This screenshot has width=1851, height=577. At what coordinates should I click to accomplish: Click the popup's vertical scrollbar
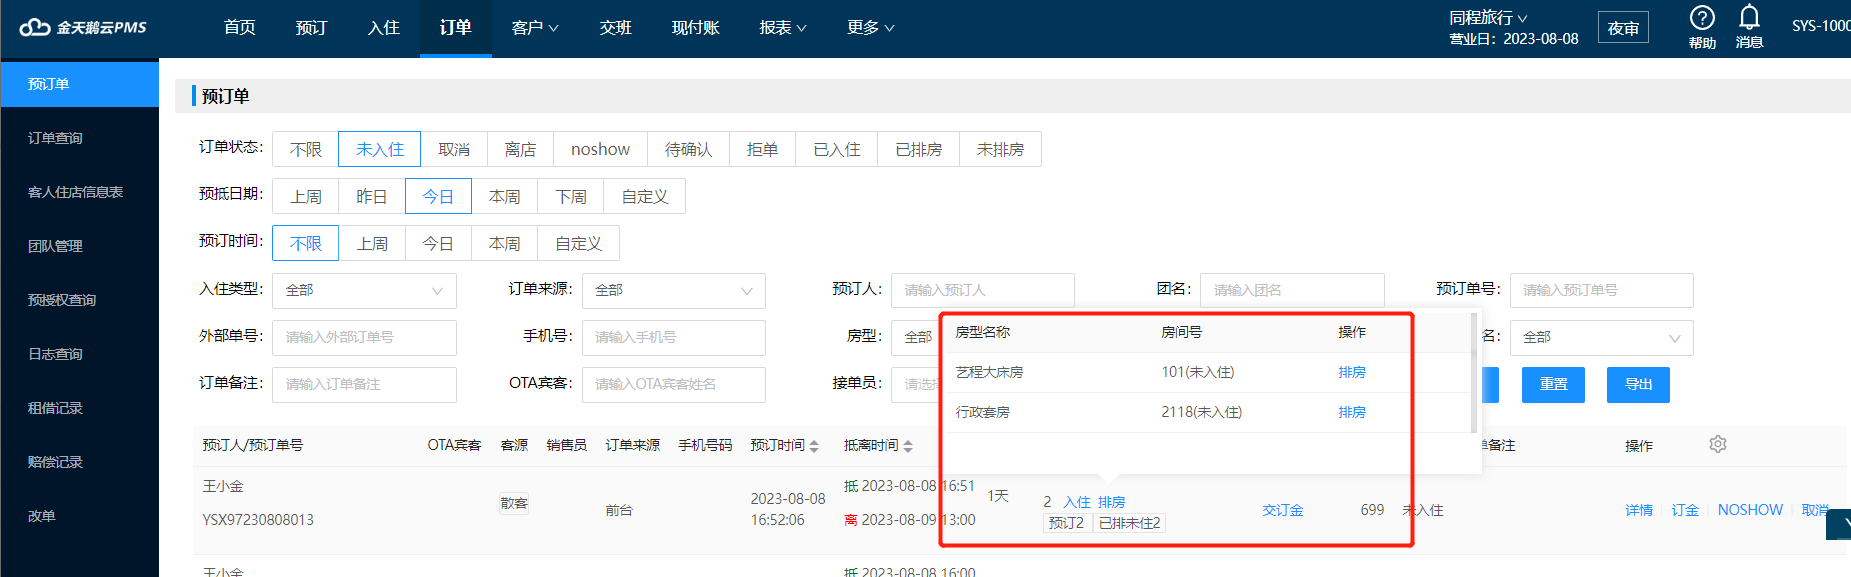(1474, 372)
